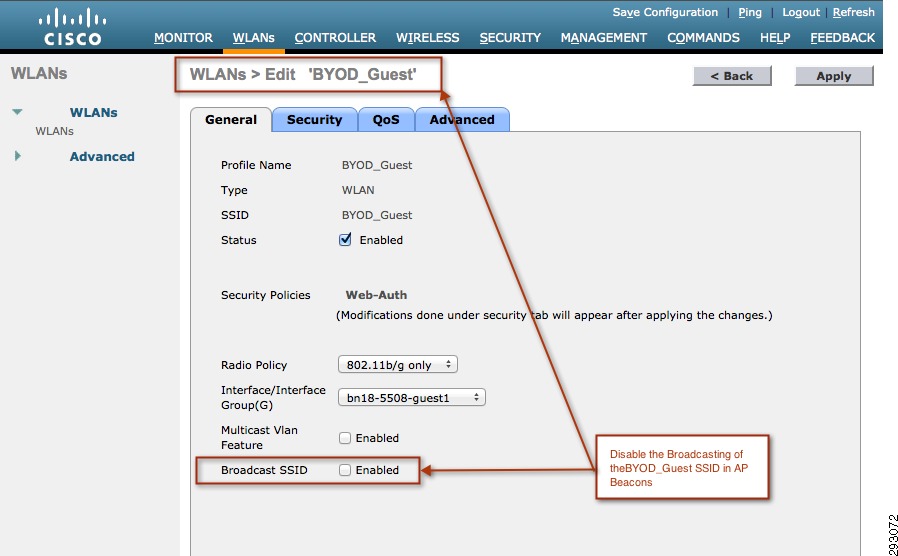Screen dimensions: 898x556
Task: Toggle the Status Enabled checkbox
Action: (x=345, y=240)
